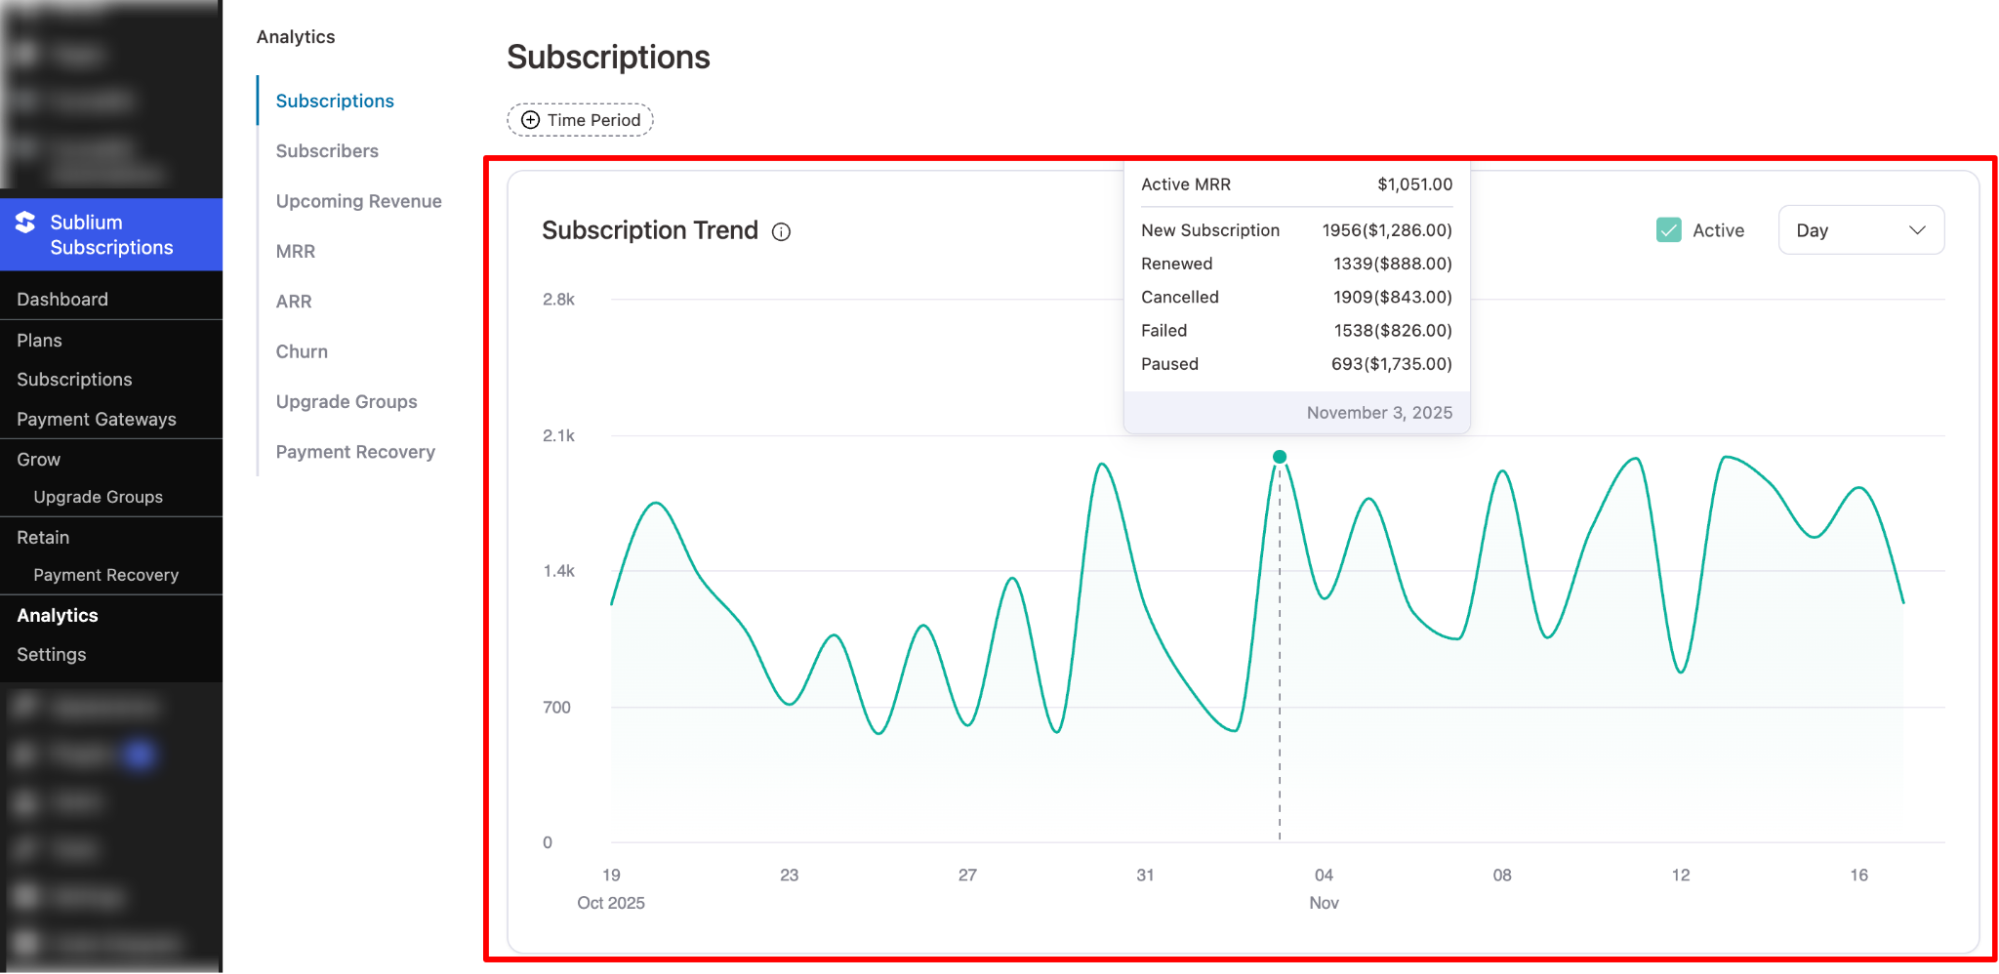This screenshot has height=974, width=1999.
Task: Select the November 3 data point on the chart
Action: [x=1279, y=456]
